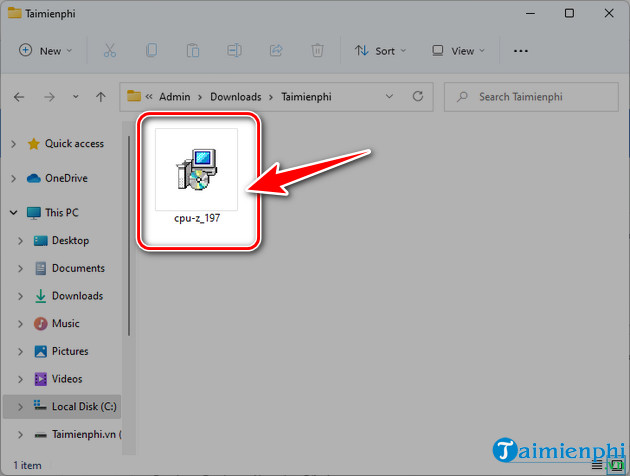The image size is (630, 476).
Task: Expand the Videos folder node
Action: pos(20,379)
